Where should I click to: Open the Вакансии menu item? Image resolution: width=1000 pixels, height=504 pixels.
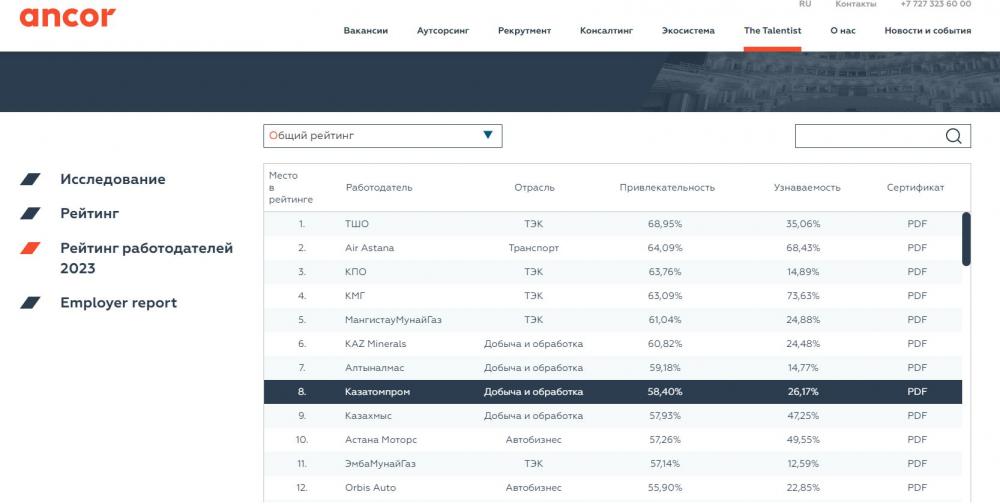pos(365,31)
